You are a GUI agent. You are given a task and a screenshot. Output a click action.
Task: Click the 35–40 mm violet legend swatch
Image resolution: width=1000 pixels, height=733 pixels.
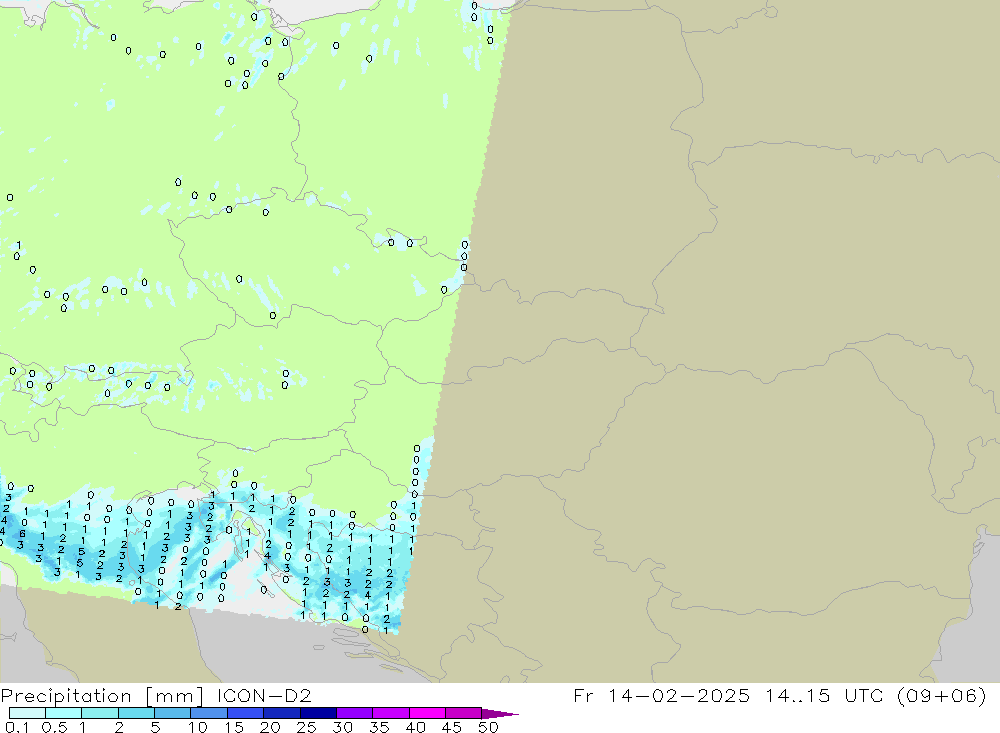point(391,713)
